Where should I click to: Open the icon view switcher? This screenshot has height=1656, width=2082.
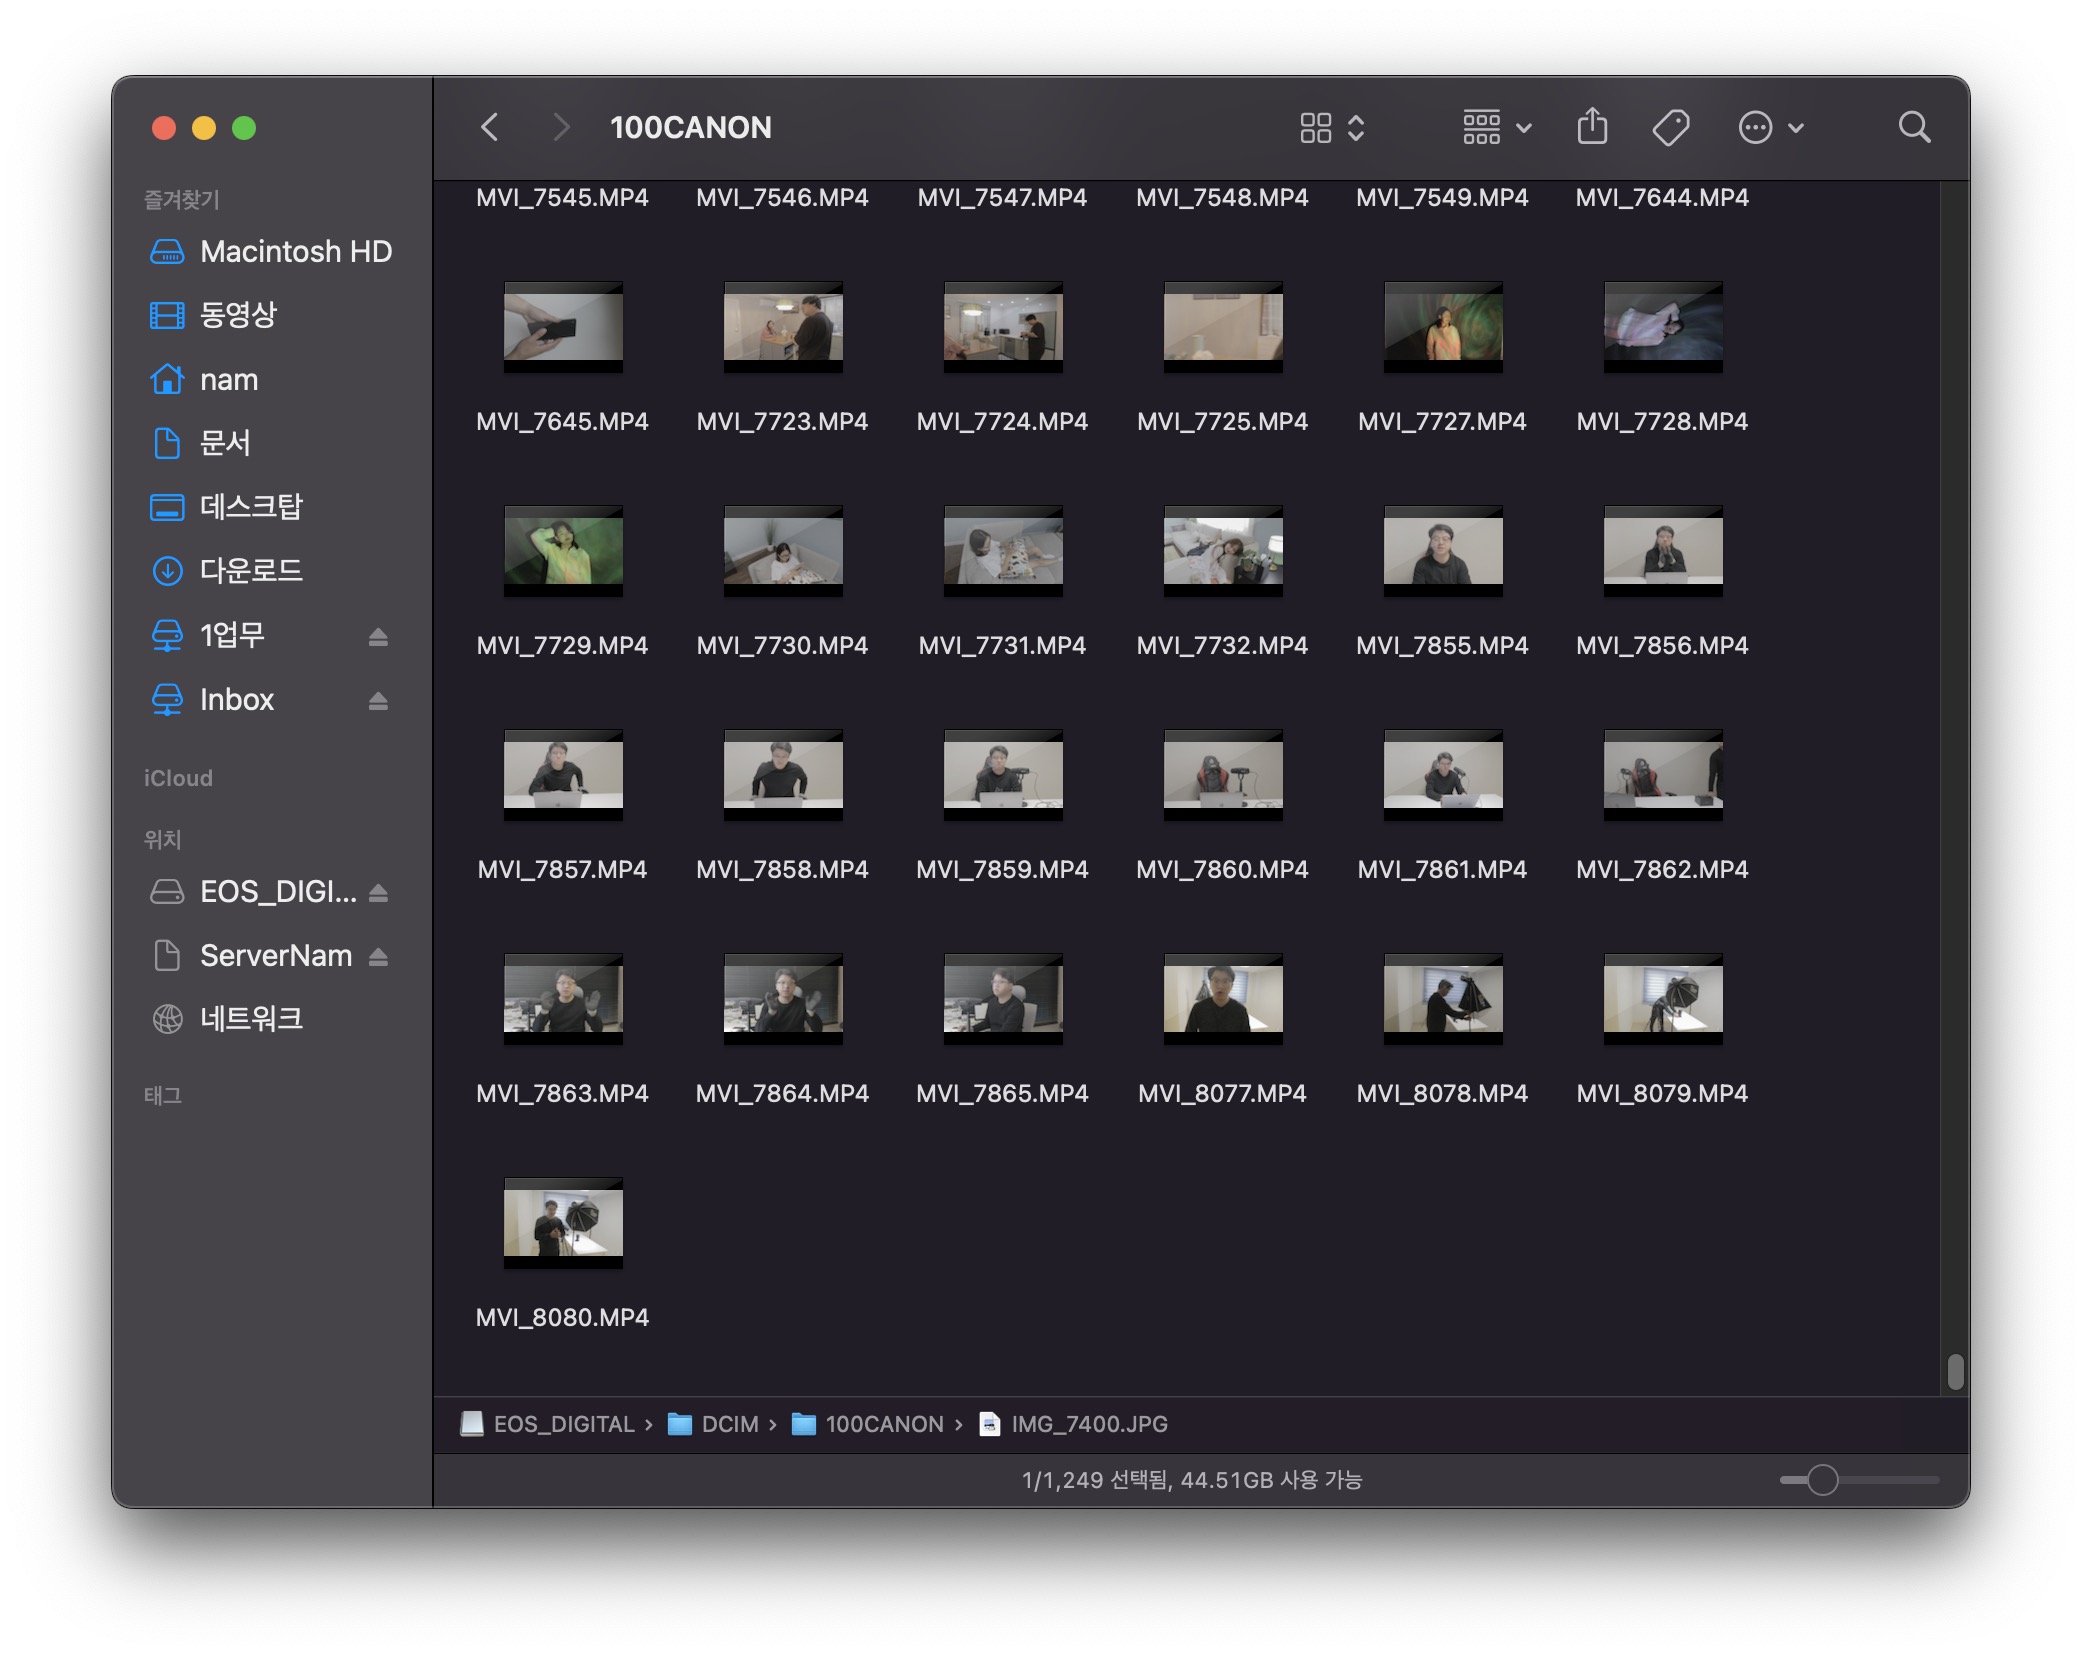1332,127
